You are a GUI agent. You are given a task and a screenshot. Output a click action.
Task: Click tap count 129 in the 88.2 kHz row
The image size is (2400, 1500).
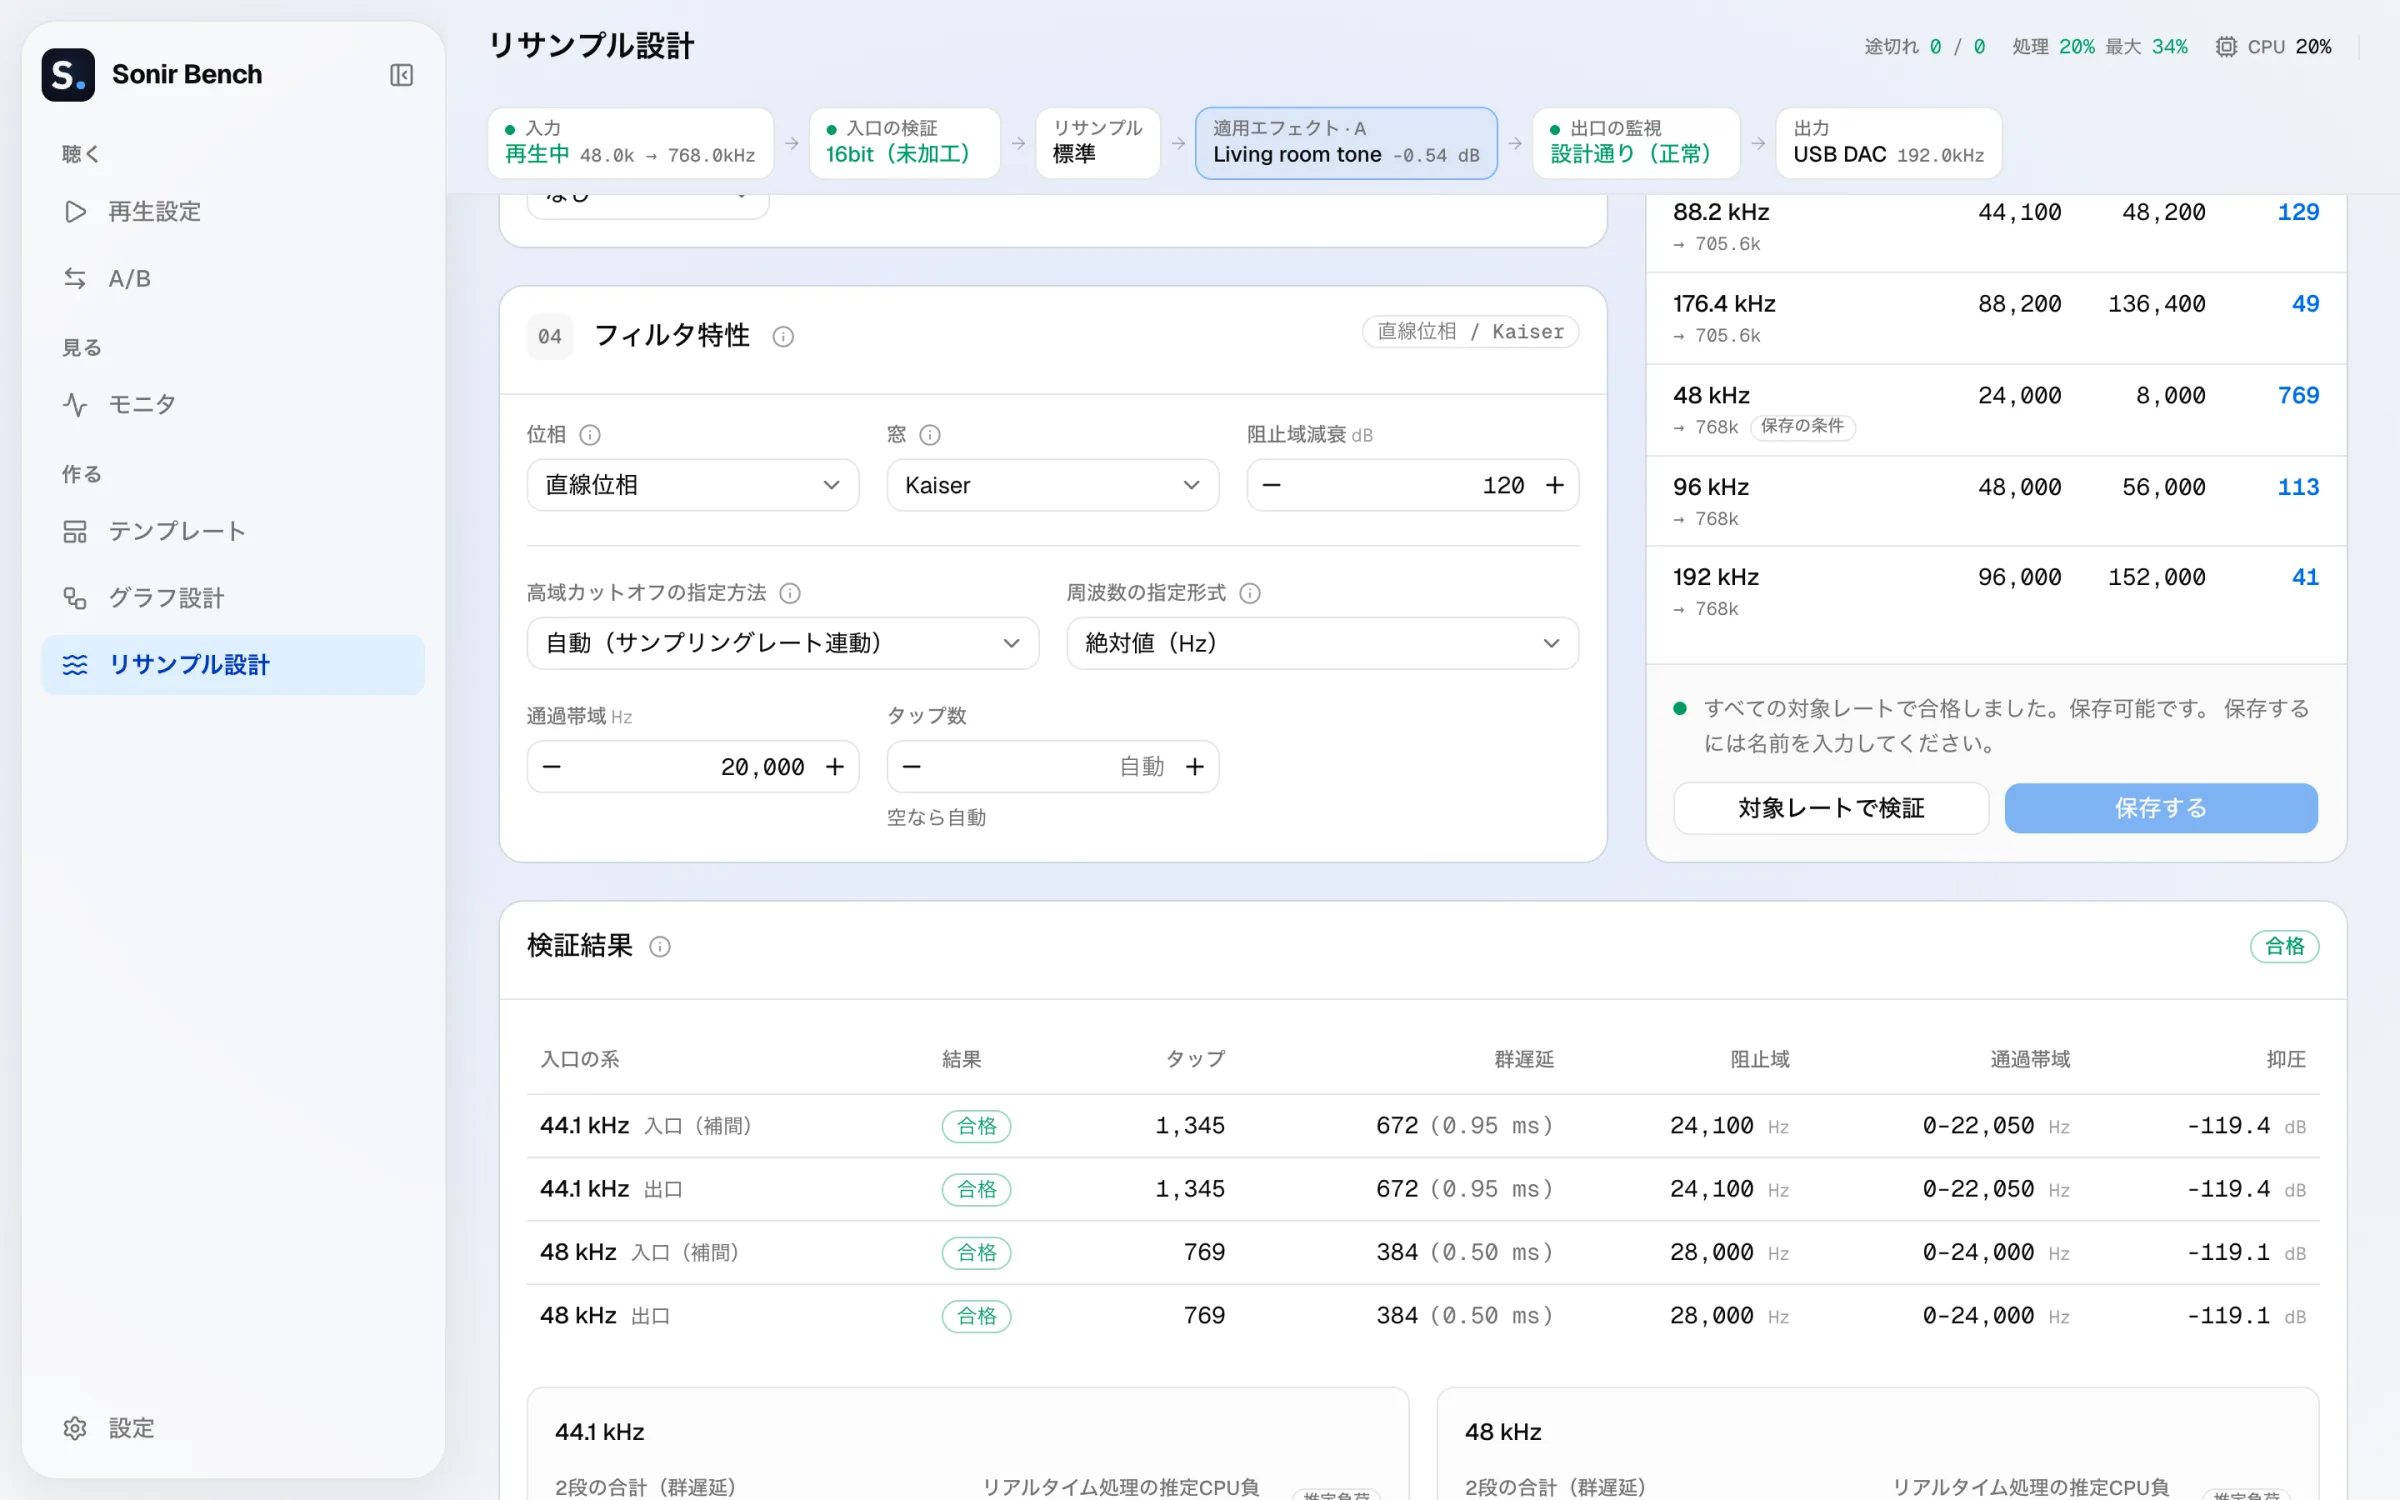[x=2298, y=213]
